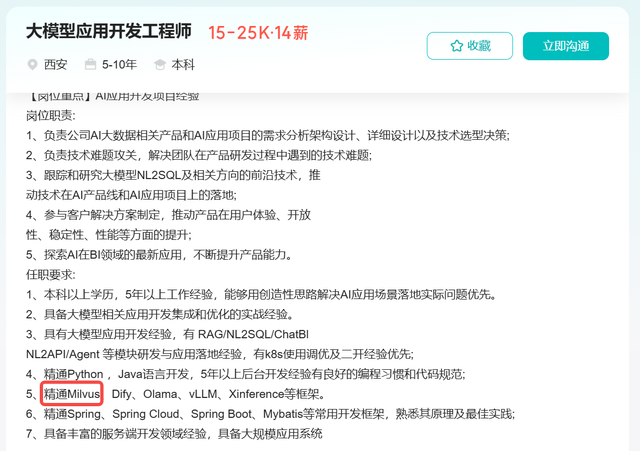This screenshot has height=451, width=640.
Task: Click the 收藏 favorite button label
Action: (479, 46)
